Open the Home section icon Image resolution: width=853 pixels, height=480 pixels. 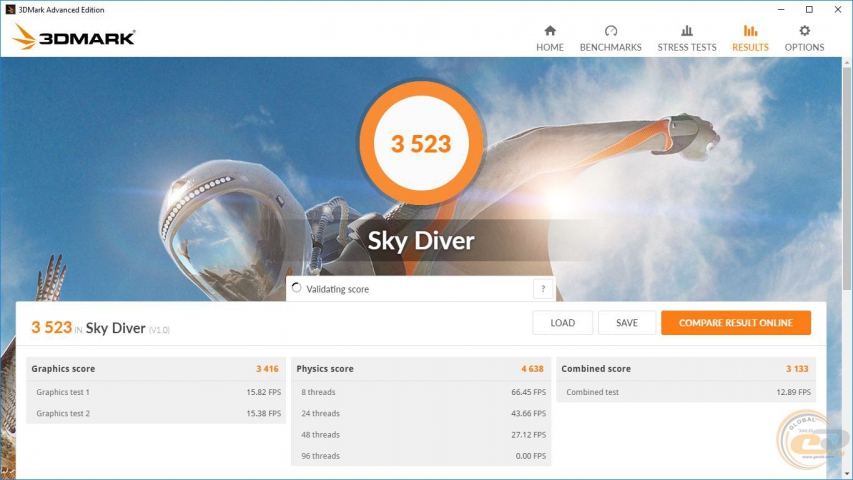click(549, 31)
